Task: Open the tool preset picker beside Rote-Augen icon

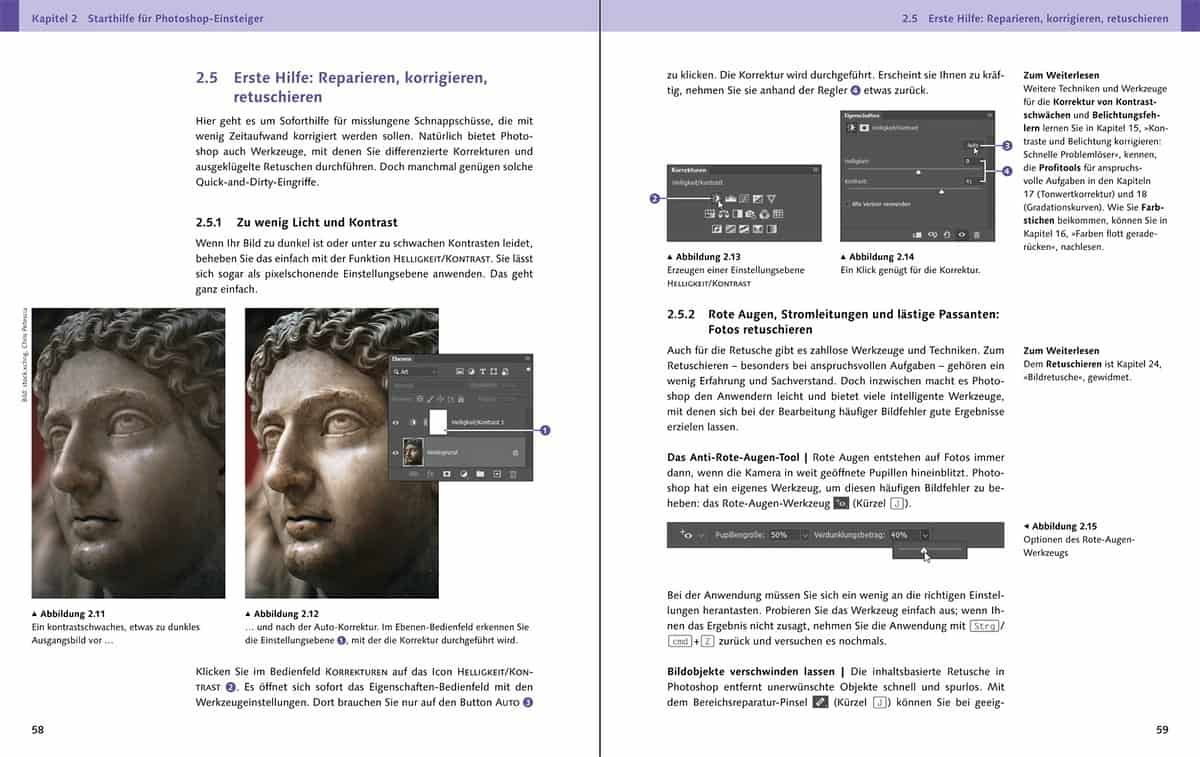Action: pyautogui.click(x=701, y=535)
